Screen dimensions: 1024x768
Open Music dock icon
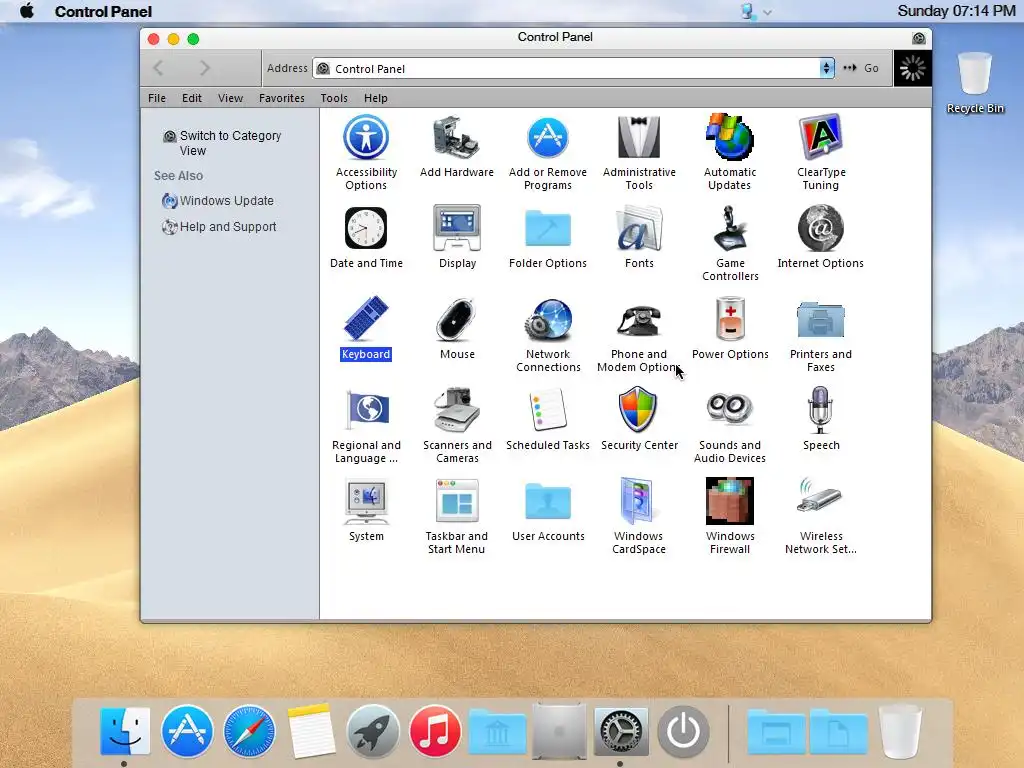point(435,731)
